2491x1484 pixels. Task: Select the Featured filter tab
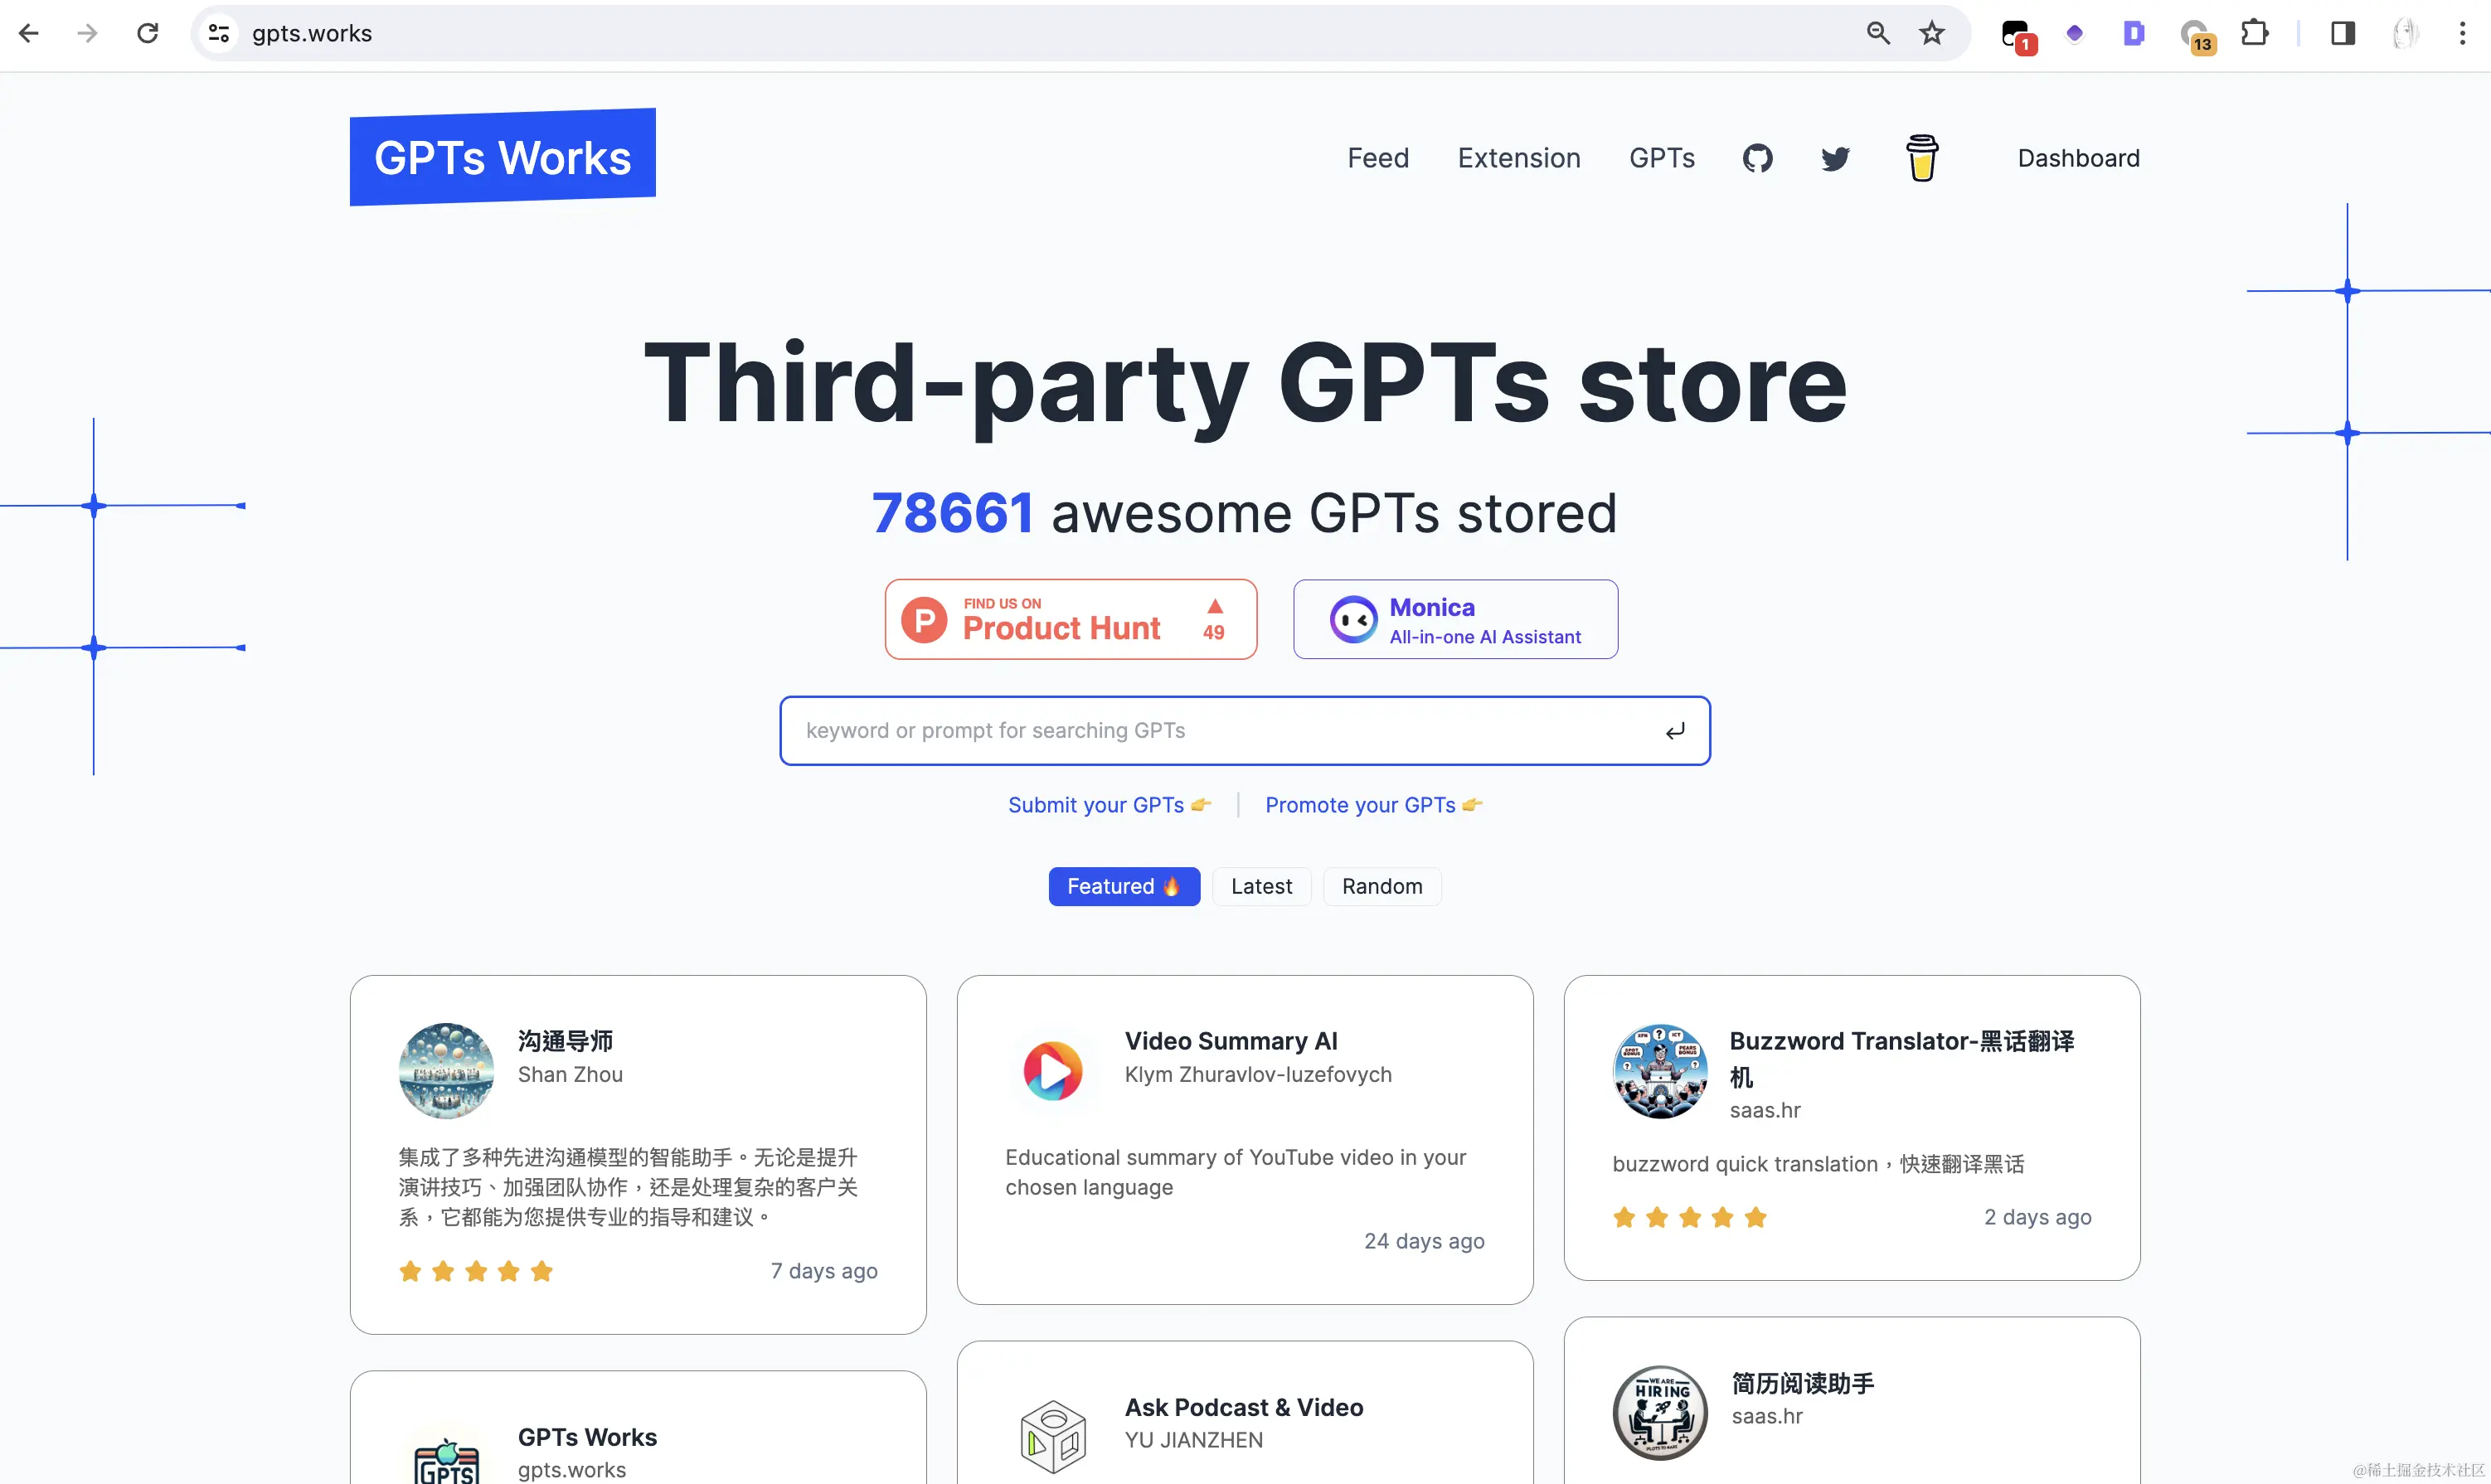coord(1123,886)
